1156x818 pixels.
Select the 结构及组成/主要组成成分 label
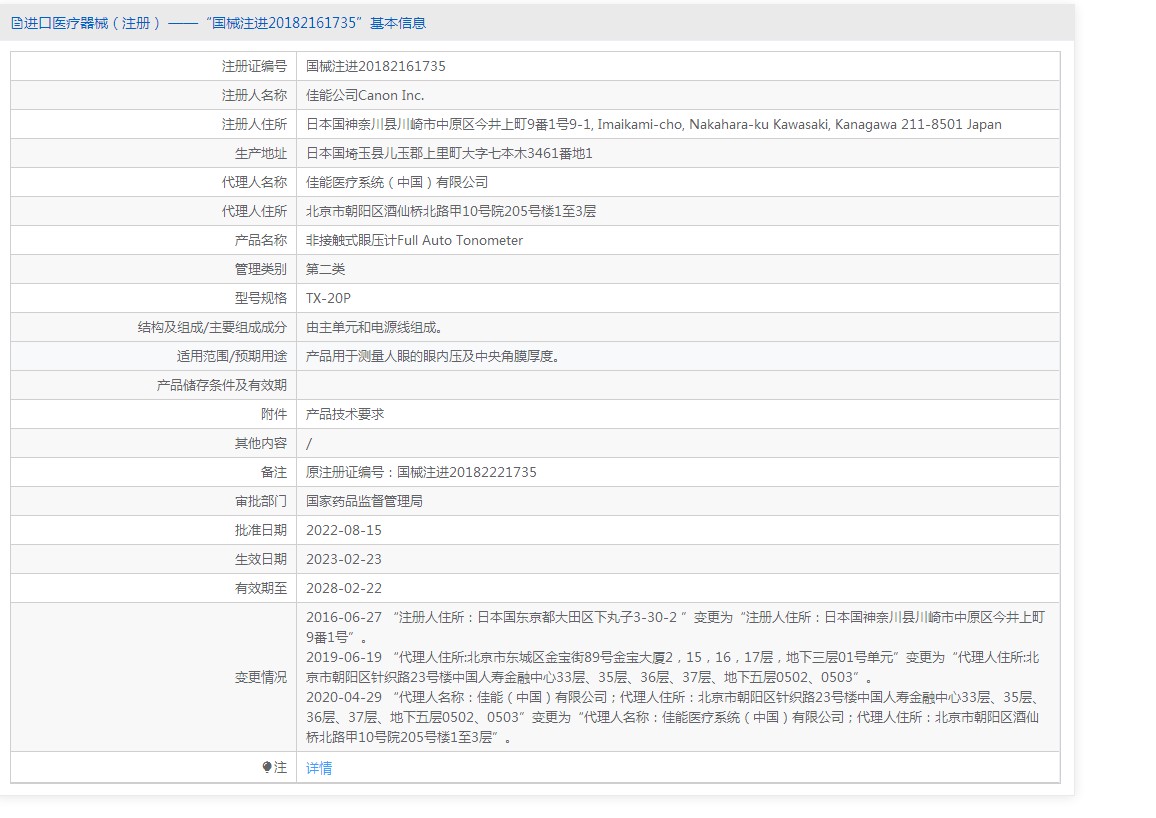(212, 327)
